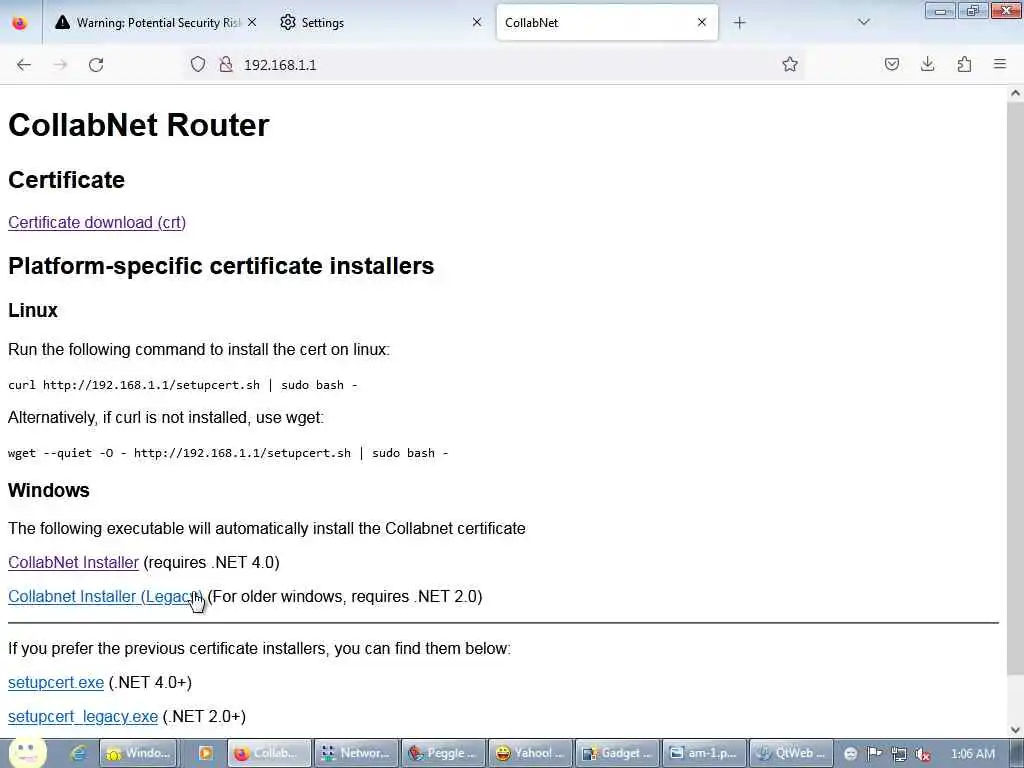The height and width of the screenshot is (768, 1024).
Task: Close the CollabNet tab
Action: 702,22
